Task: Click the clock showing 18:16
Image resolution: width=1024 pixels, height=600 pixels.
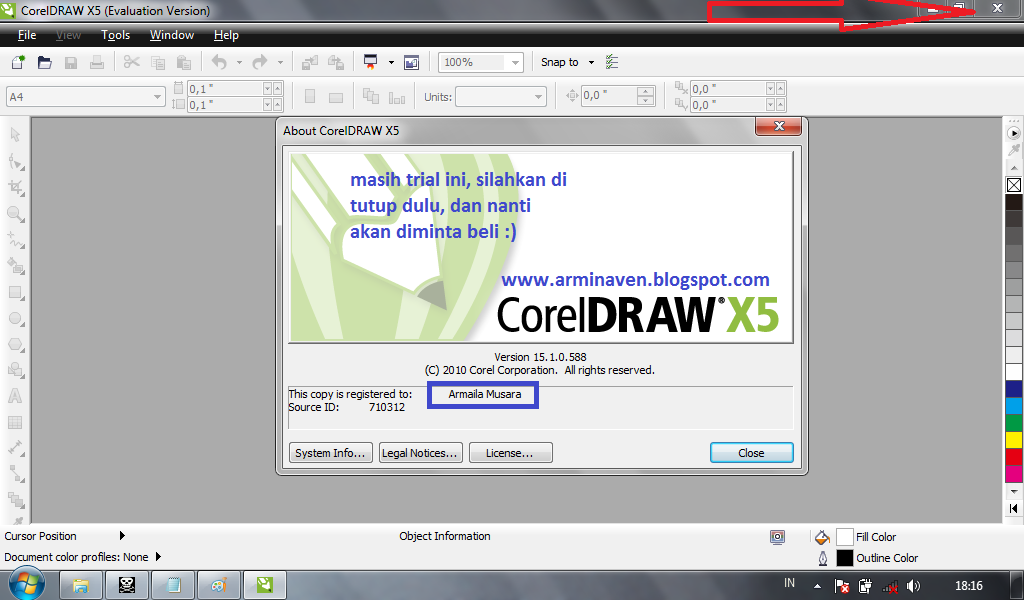Action: pos(968,586)
